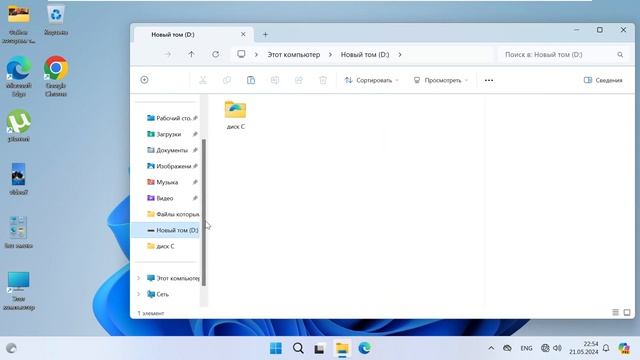The width and height of the screenshot is (640, 360).
Task: Click the chevron before Этот компьютер in the address bar
Action: [x=256, y=54]
